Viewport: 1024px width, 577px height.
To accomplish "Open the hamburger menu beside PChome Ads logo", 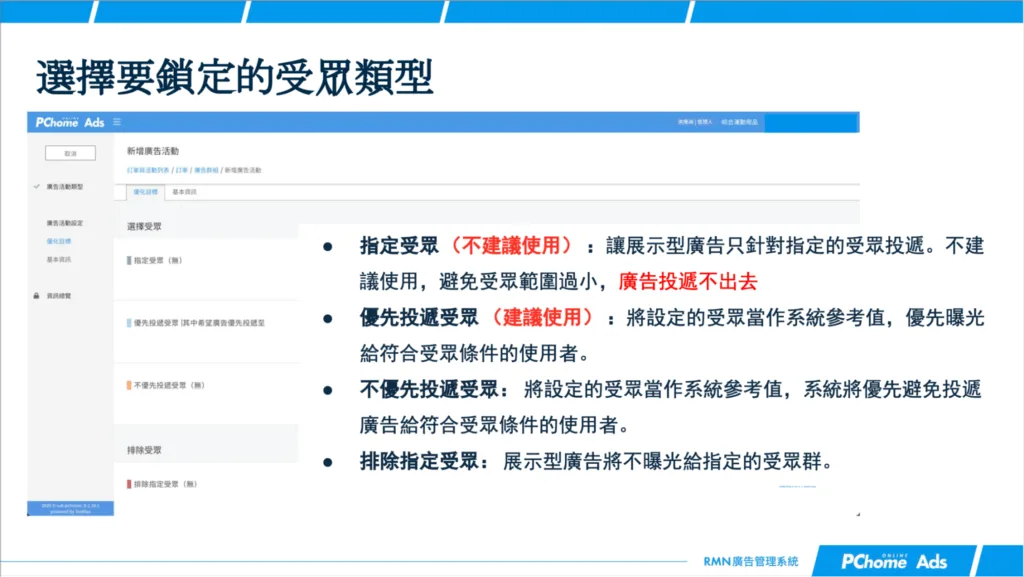I will pyautogui.click(x=116, y=121).
